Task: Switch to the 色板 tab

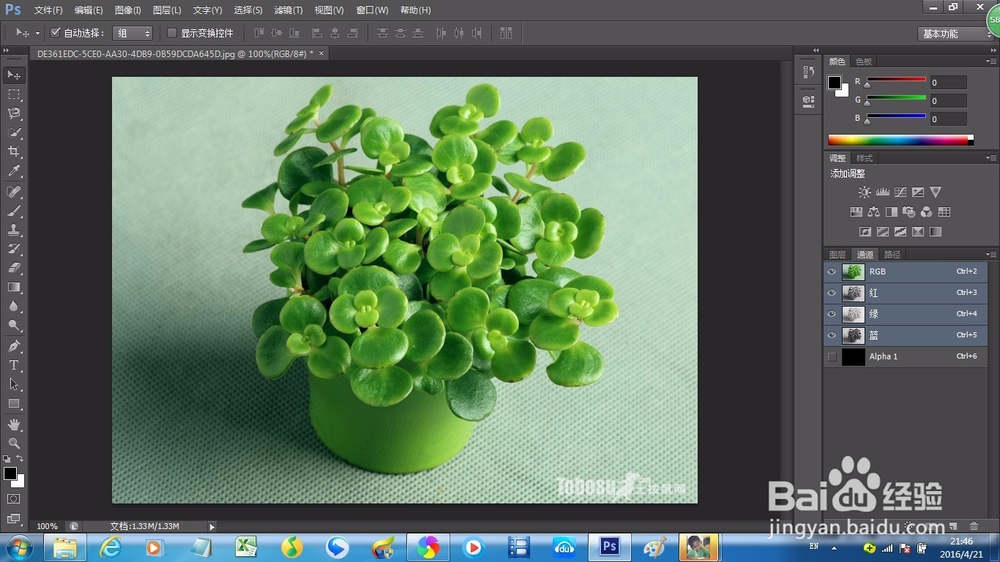Action: point(864,61)
